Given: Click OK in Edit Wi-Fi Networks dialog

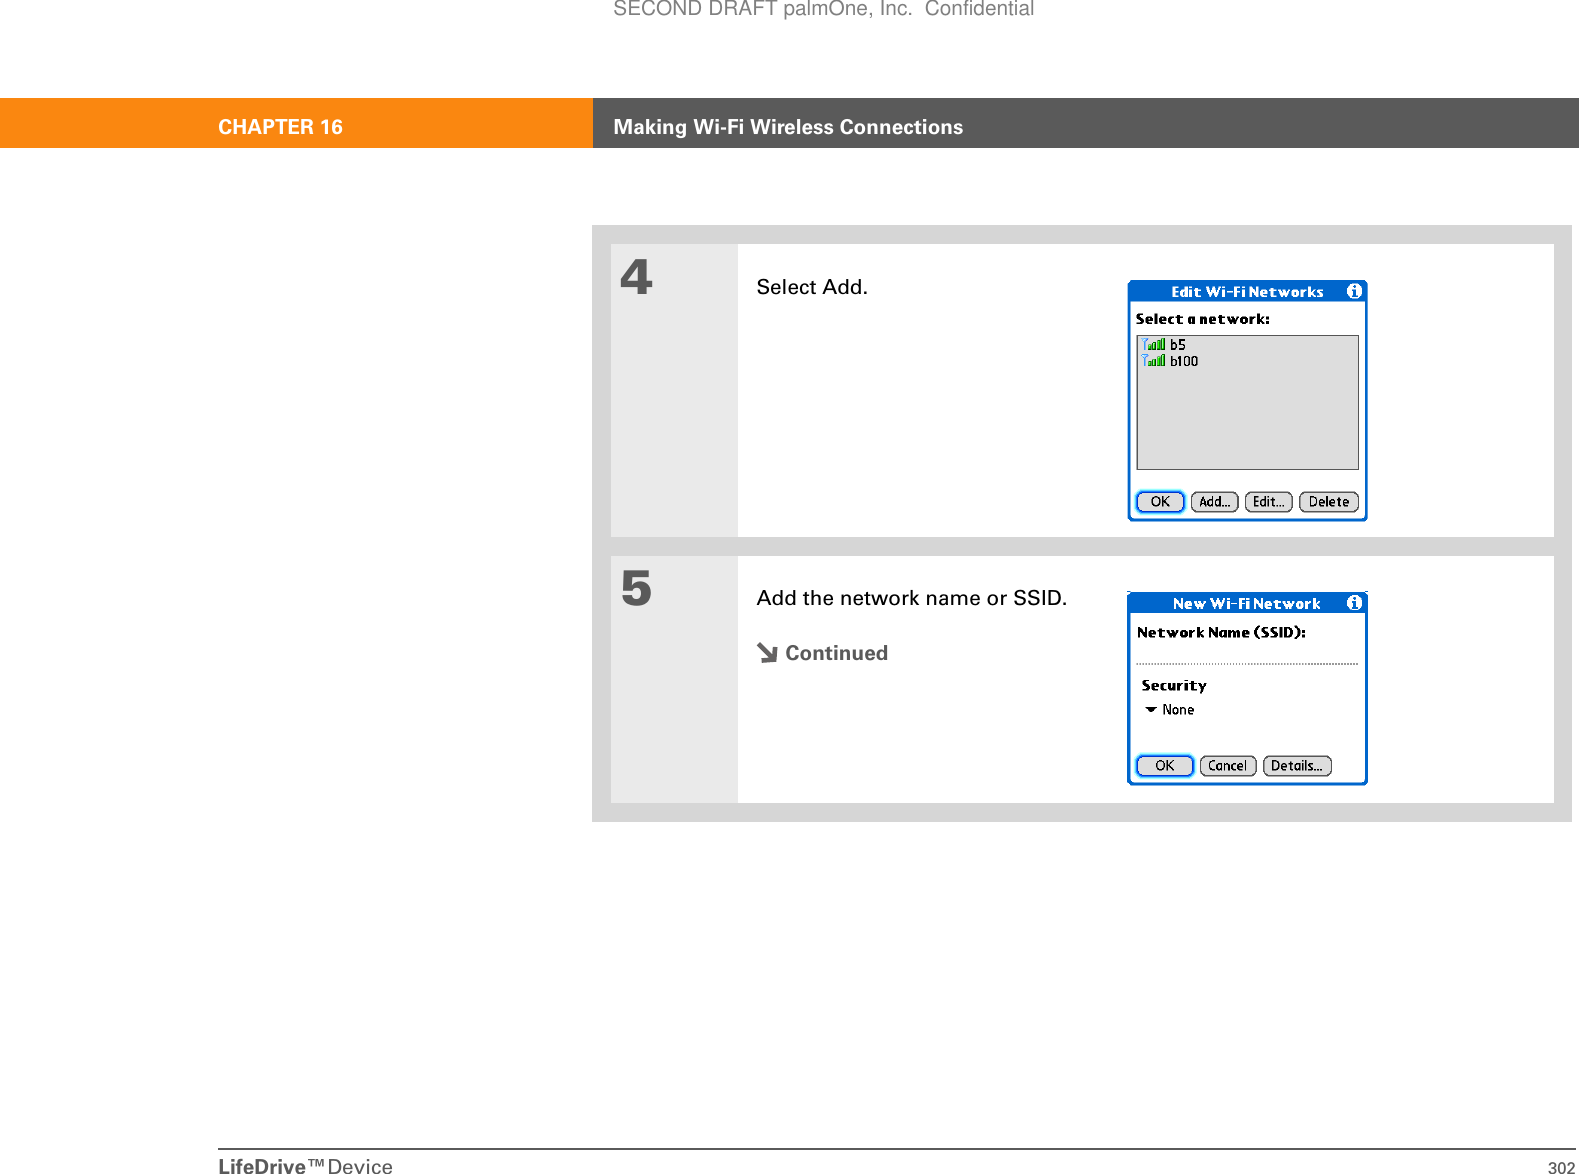Looking at the screenshot, I should pyautogui.click(x=1160, y=502).
